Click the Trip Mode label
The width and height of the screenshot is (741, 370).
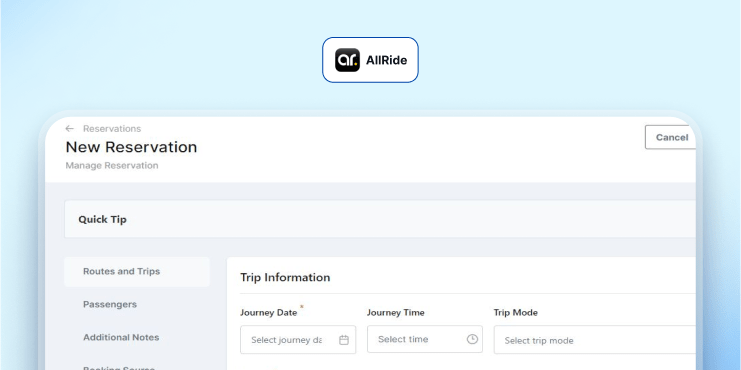click(516, 313)
